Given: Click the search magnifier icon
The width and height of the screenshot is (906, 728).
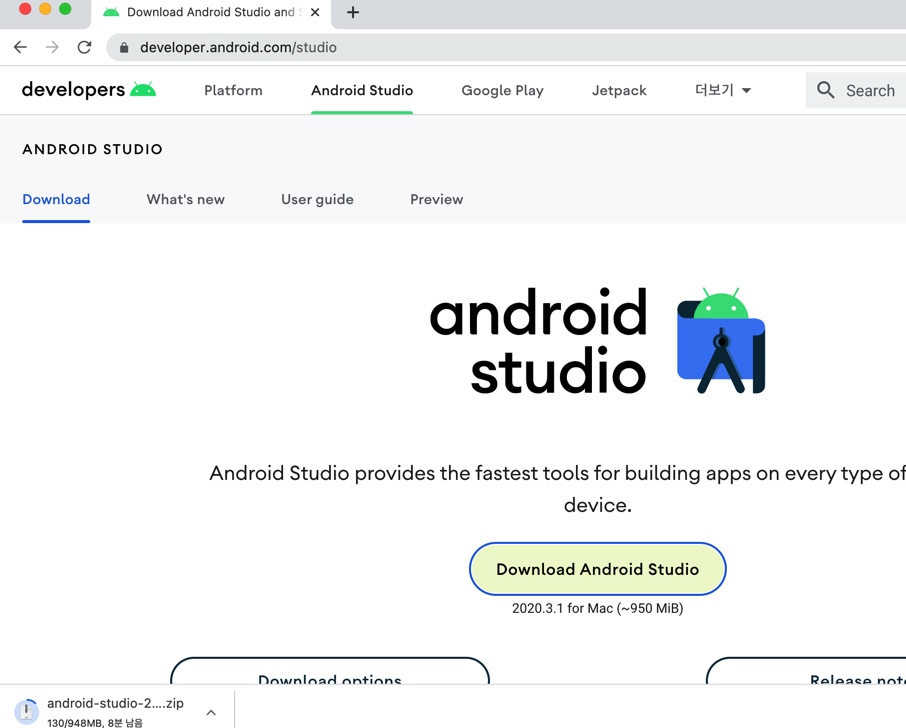Looking at the screenshot, I should pyautogui.click(x=826, y=90).
